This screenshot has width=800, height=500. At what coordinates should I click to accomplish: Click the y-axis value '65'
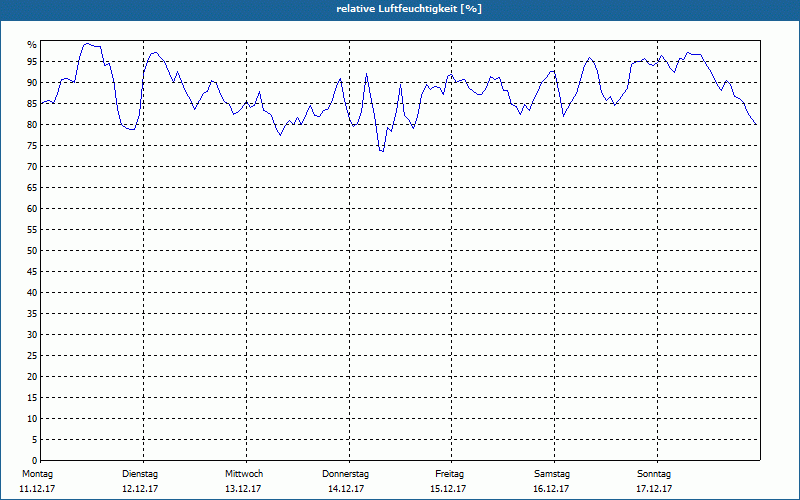pyautogui.click(x=32, y=188)
